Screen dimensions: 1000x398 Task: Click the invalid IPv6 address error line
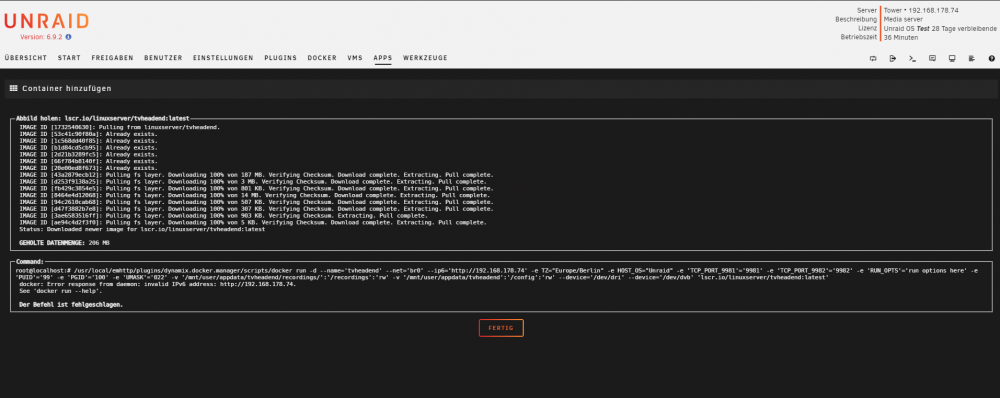(x=158, y=284)
